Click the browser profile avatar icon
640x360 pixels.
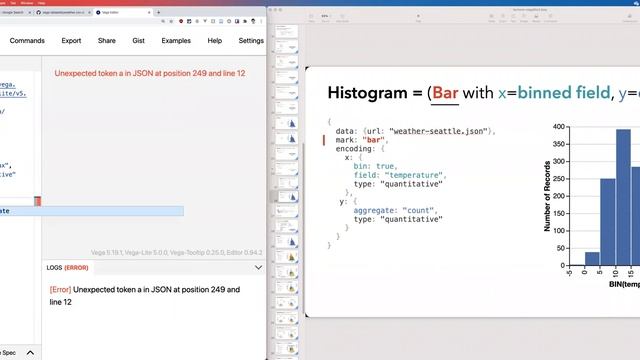253,21
